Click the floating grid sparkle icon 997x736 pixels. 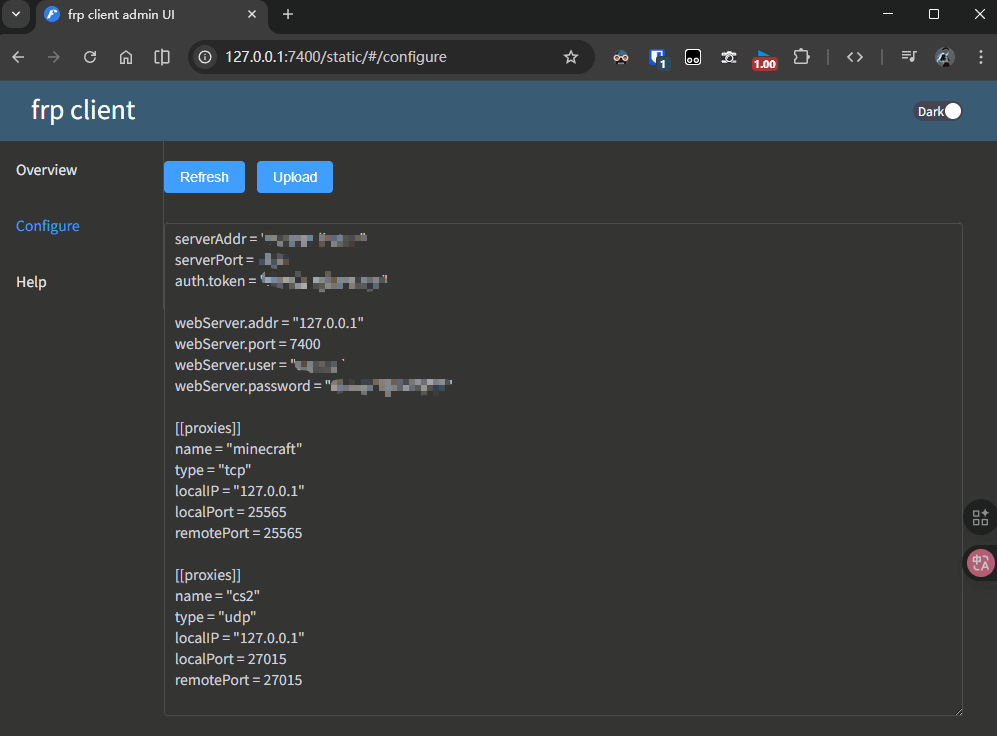coord(980,517)
